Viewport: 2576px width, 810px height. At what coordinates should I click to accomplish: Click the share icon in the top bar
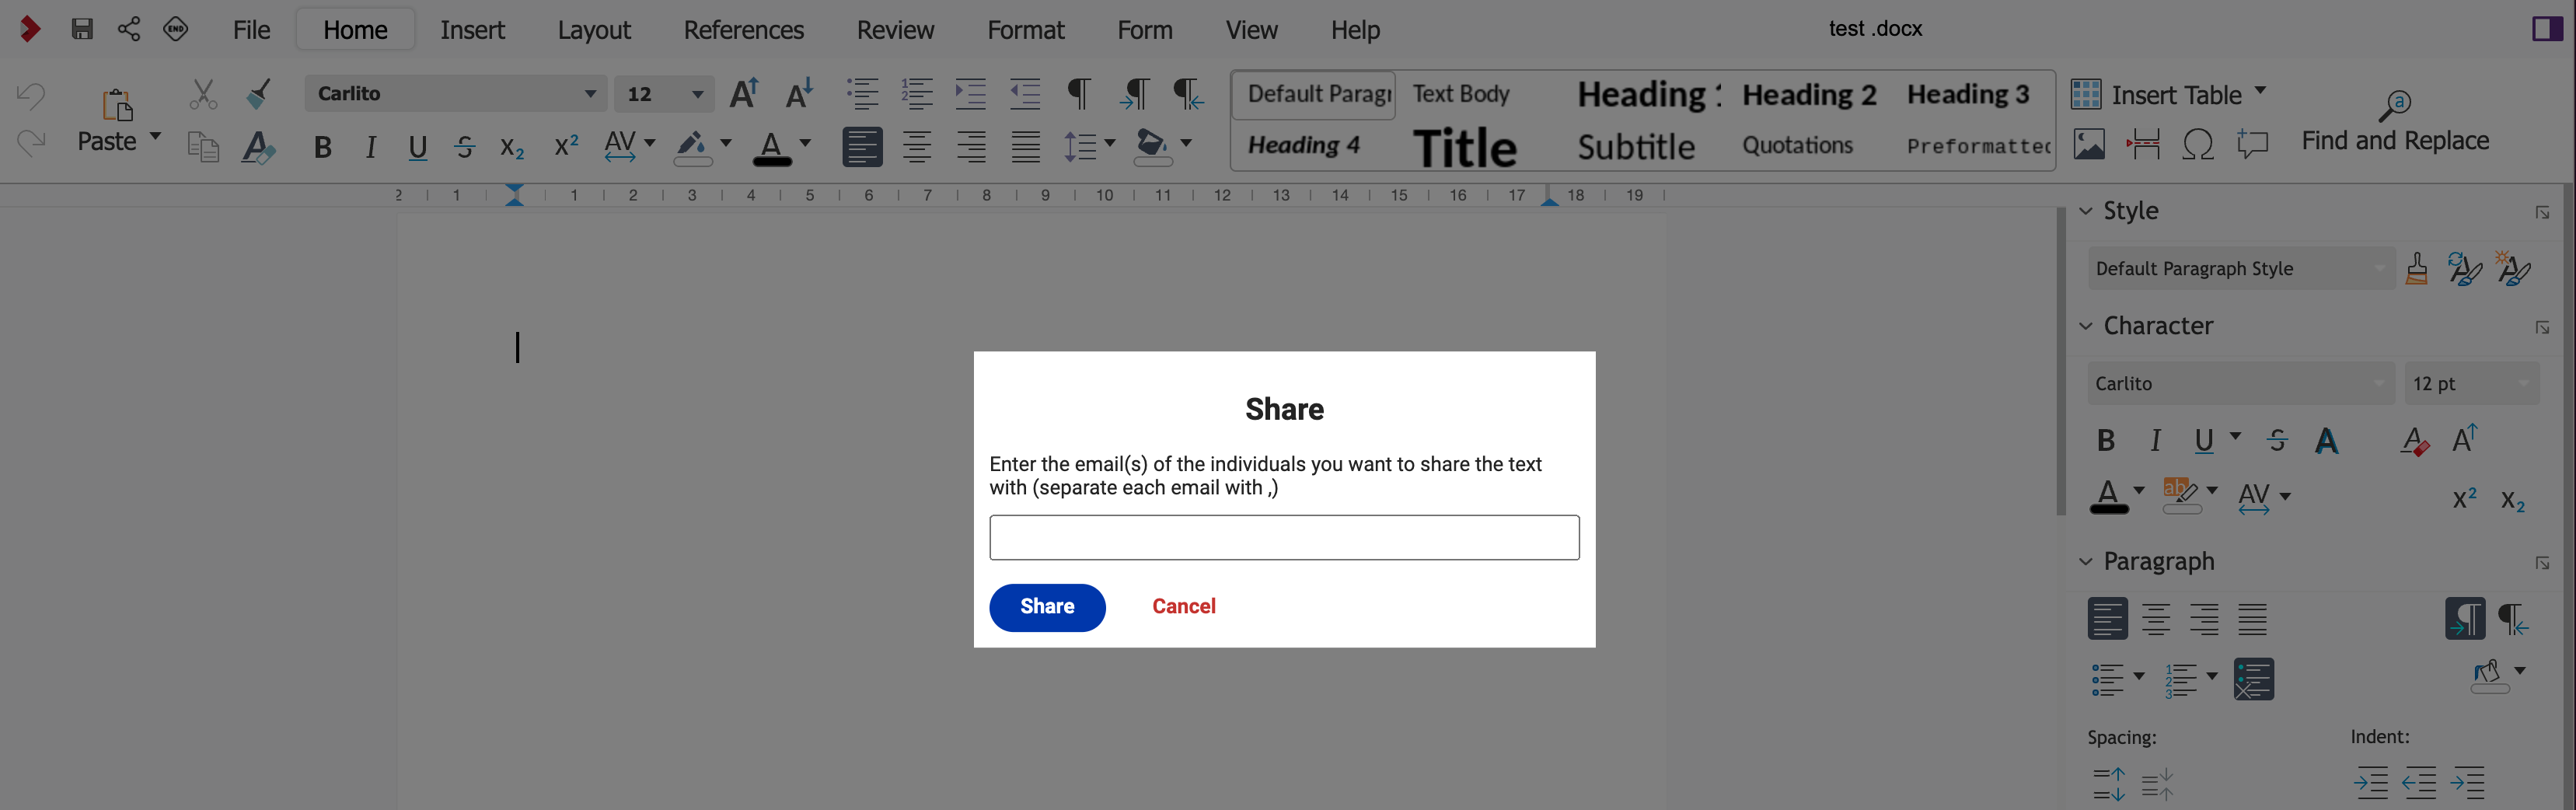129,29
